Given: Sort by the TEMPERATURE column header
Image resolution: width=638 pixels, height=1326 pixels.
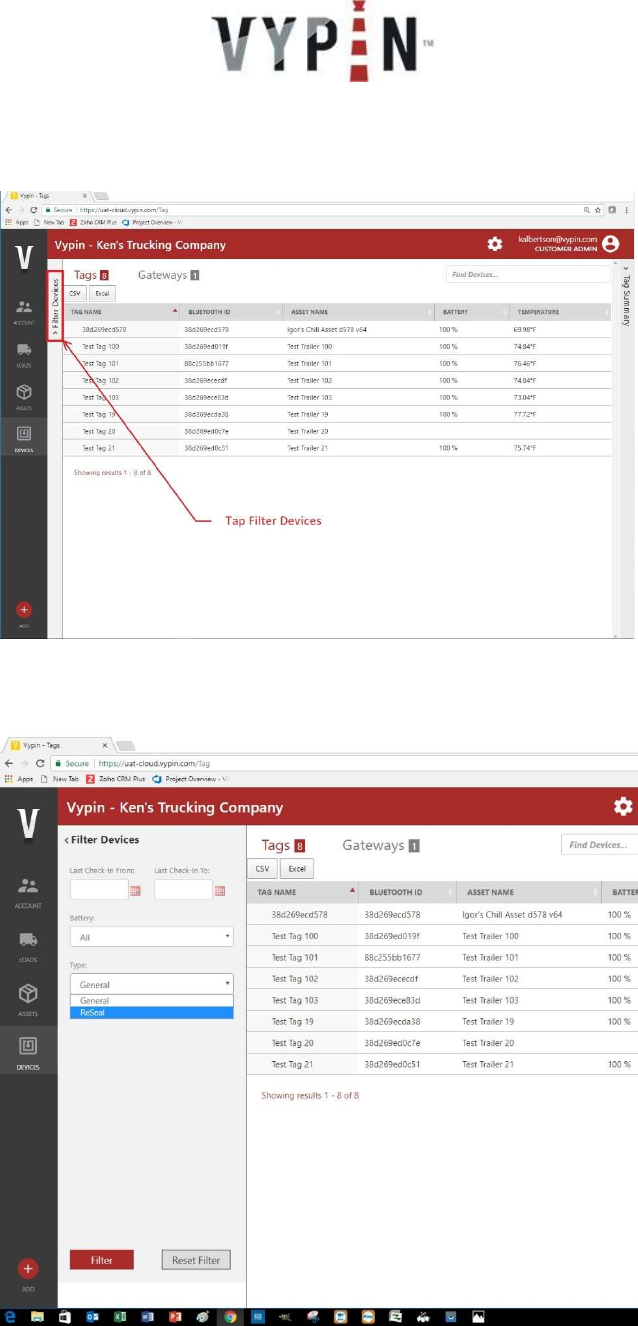Looking at the screenshot, I should point(559,312).
